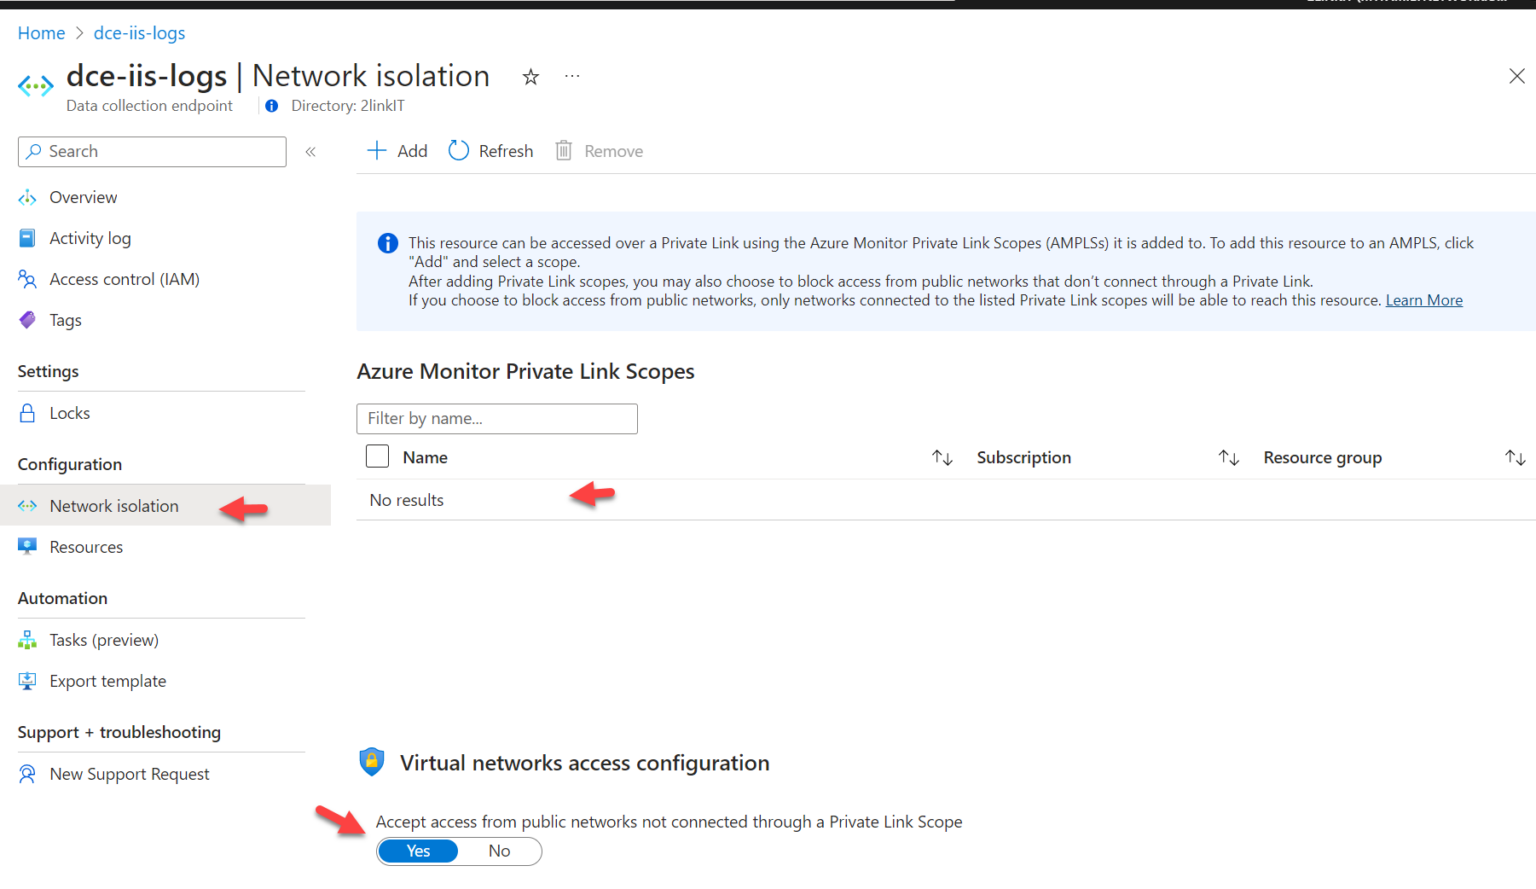Open Export template

coord(108,681)
